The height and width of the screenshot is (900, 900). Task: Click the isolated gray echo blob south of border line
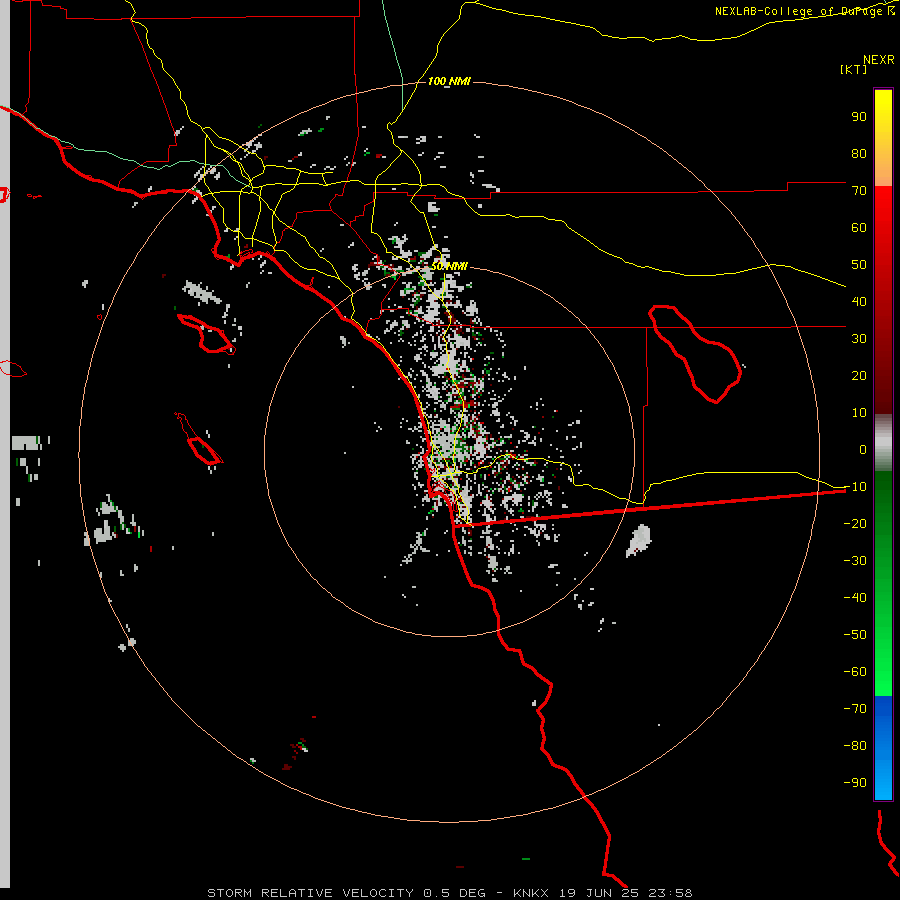point(638,541)
